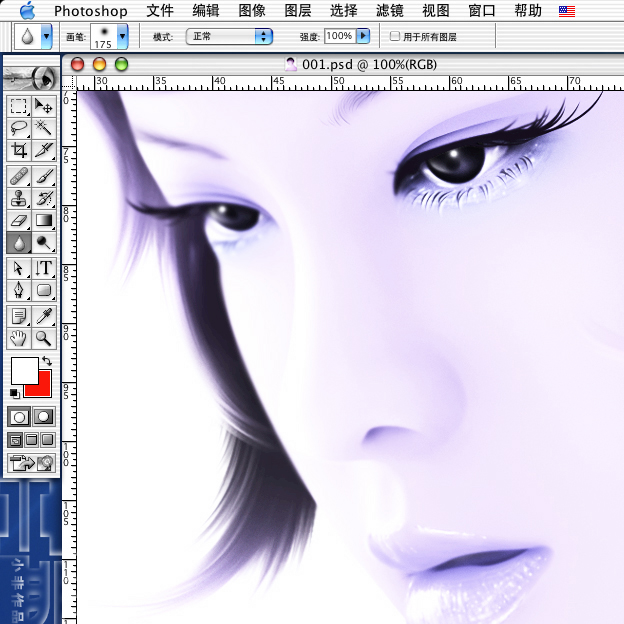
Task: Switch to standard editing mode
Action: pos(19,417)
